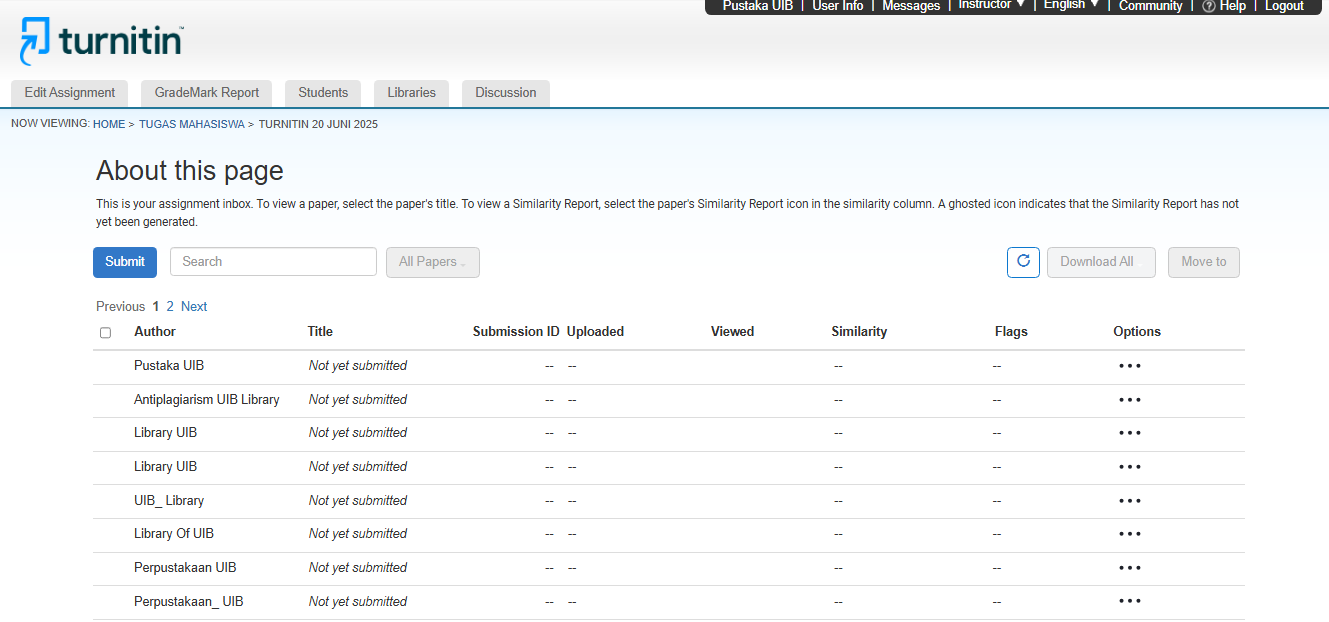Refresh the assignment inbox list
The width and height of the screenshot is (1329, 622).
point(1023,262)
